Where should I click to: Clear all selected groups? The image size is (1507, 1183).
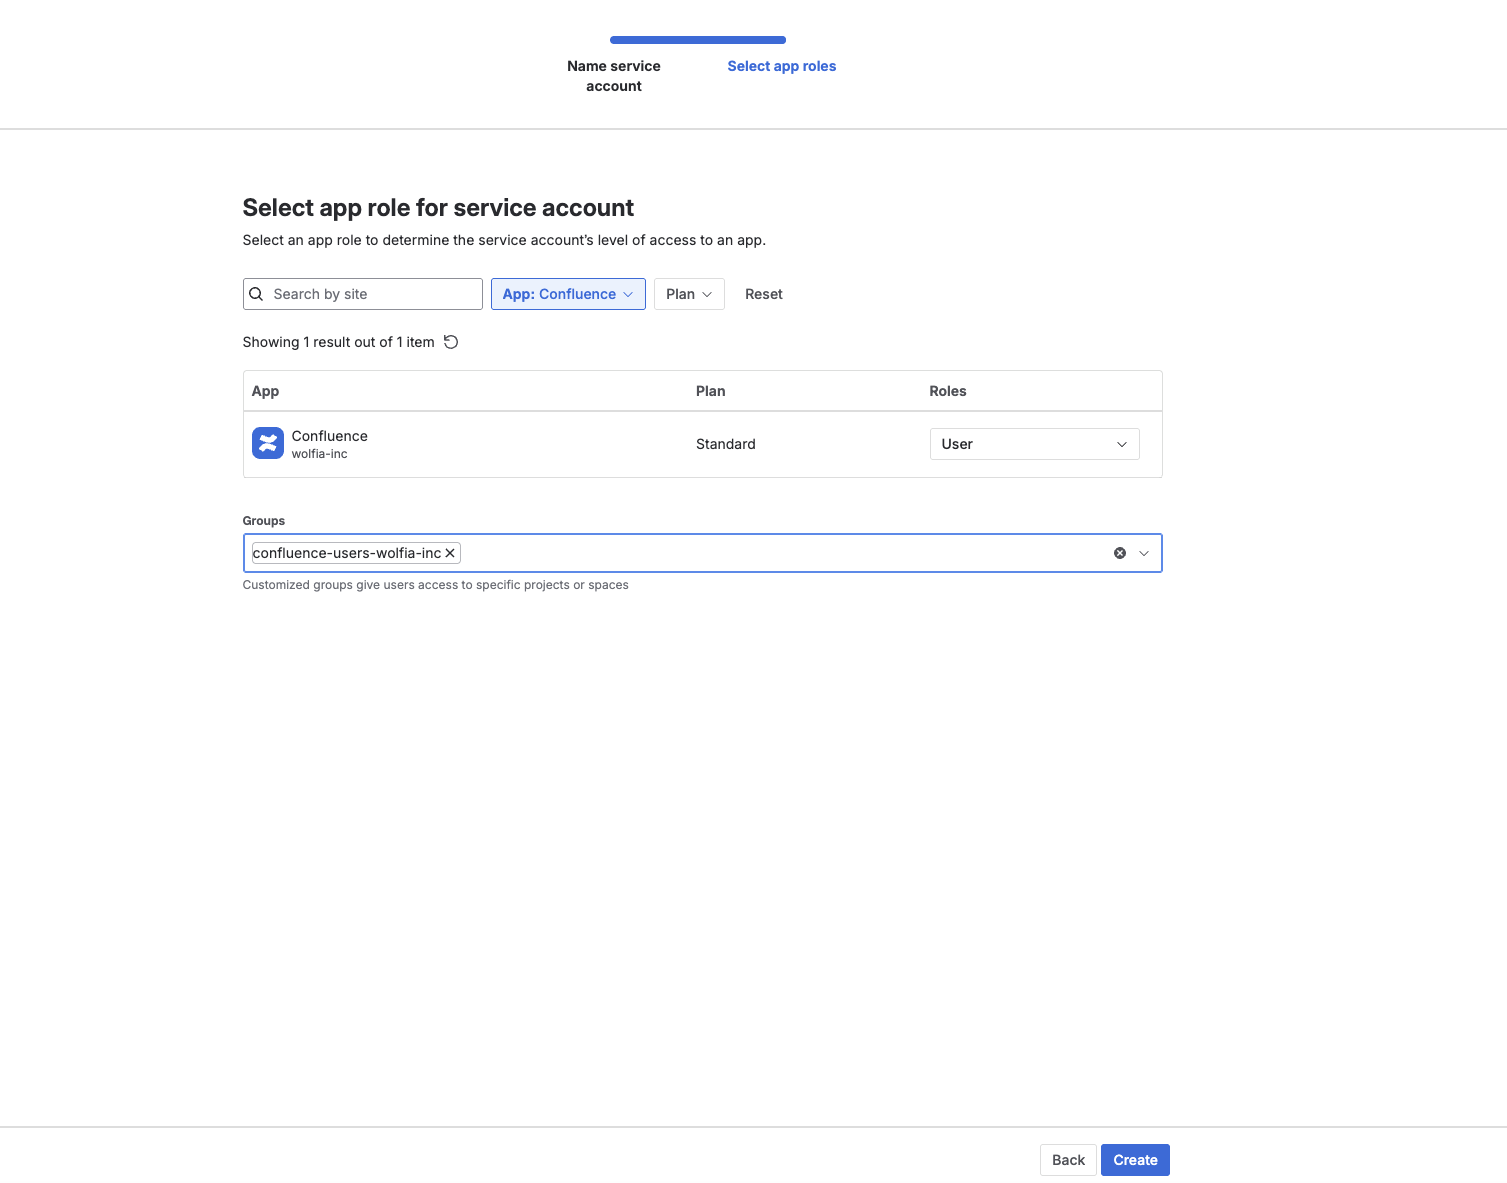[1120, 553]
